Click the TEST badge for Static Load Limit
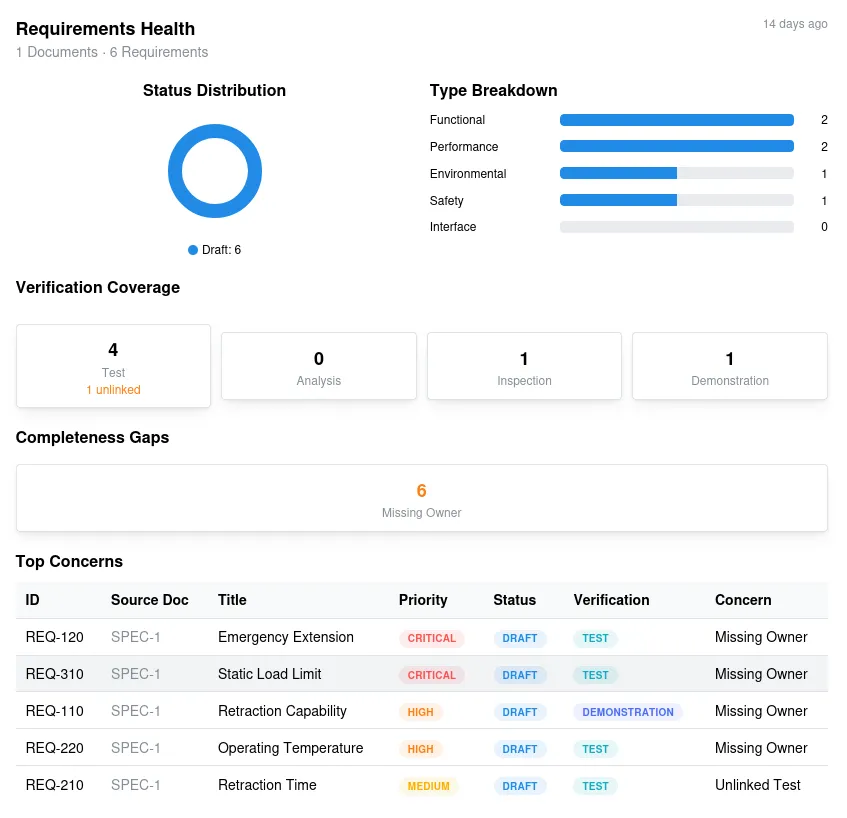Viewport: 847px width, 818px height. click(x=595, y=675)
